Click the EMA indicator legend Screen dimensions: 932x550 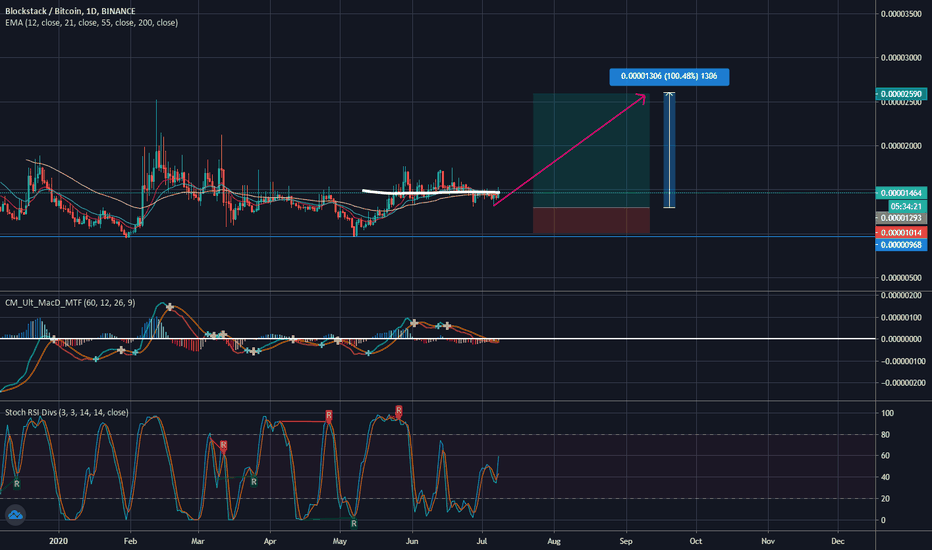pyautogui.click(x=92, y=23)
